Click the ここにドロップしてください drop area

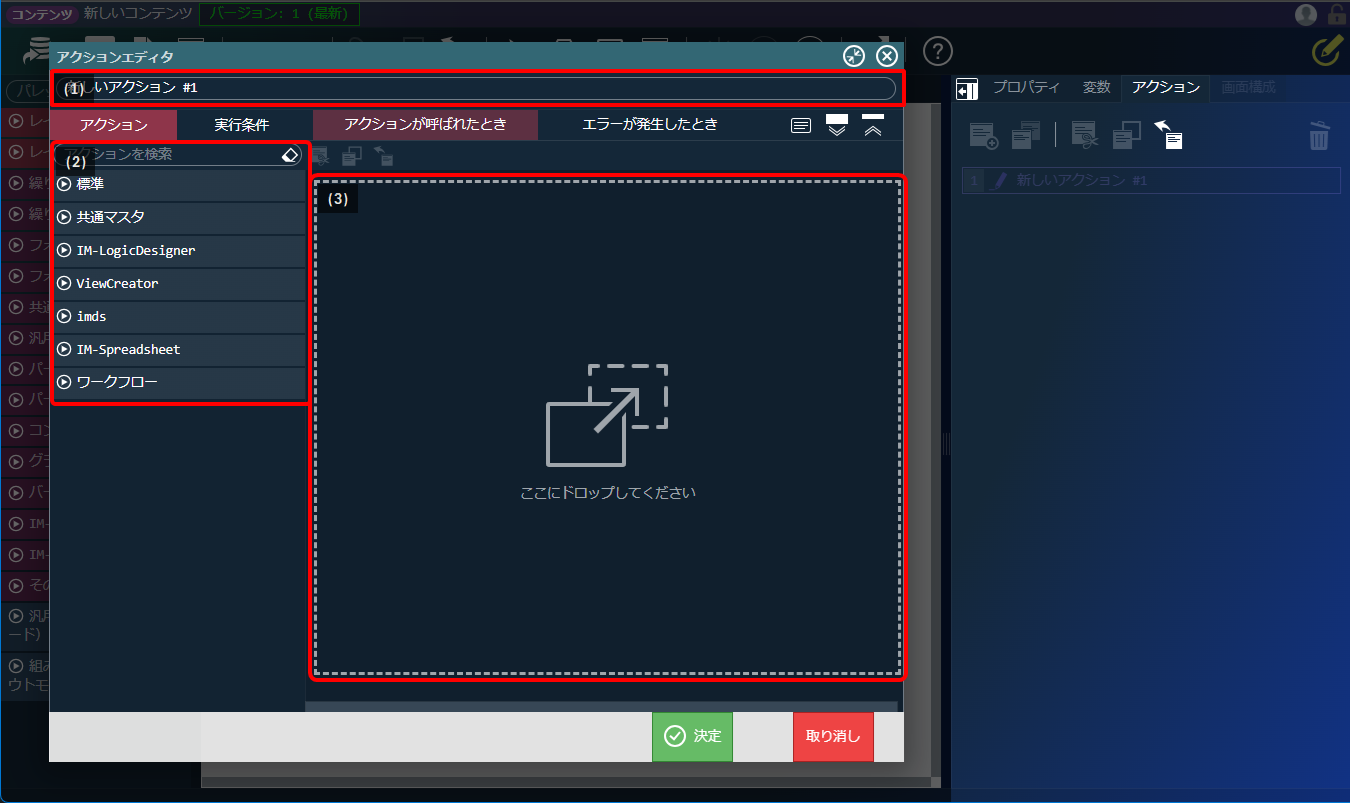(x=608, y=428)
